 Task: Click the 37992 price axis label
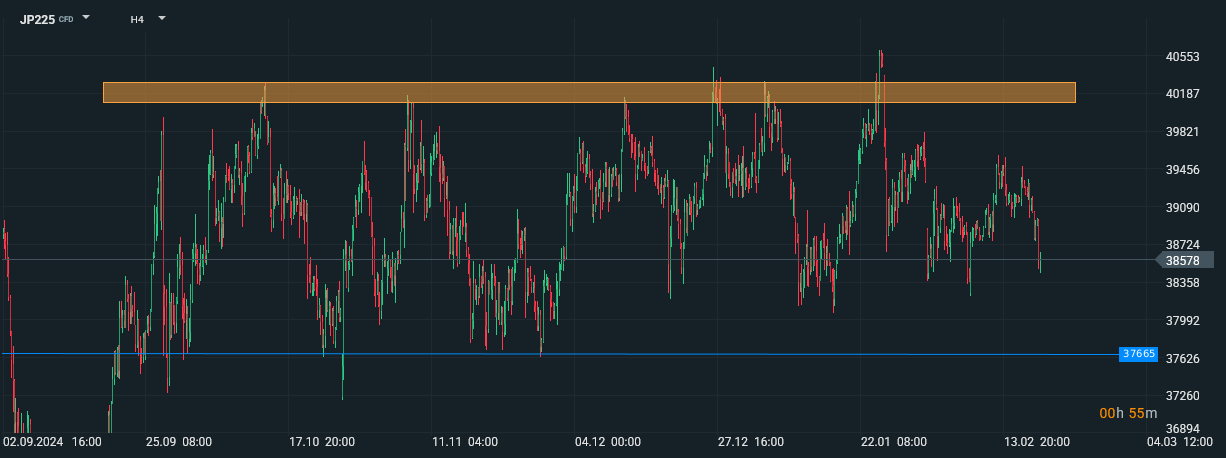coord(1183,321)
